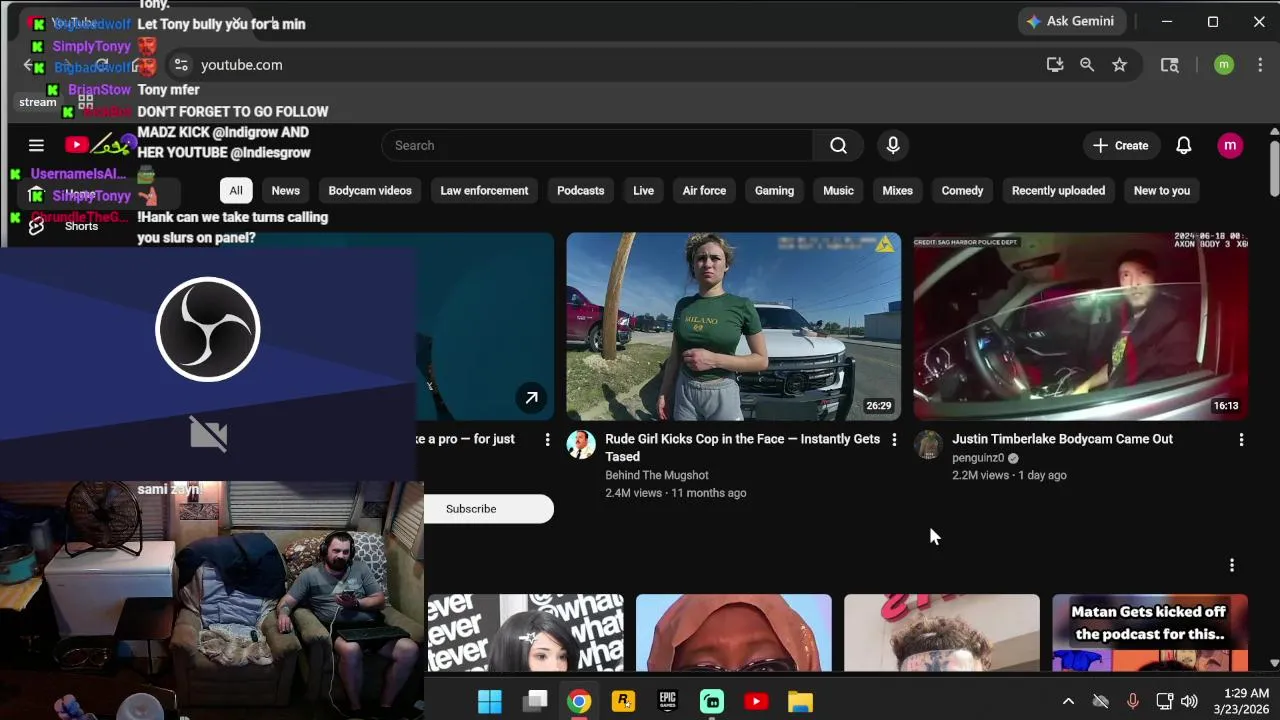Open the penguinz0 channel avatar

point(928,445)
